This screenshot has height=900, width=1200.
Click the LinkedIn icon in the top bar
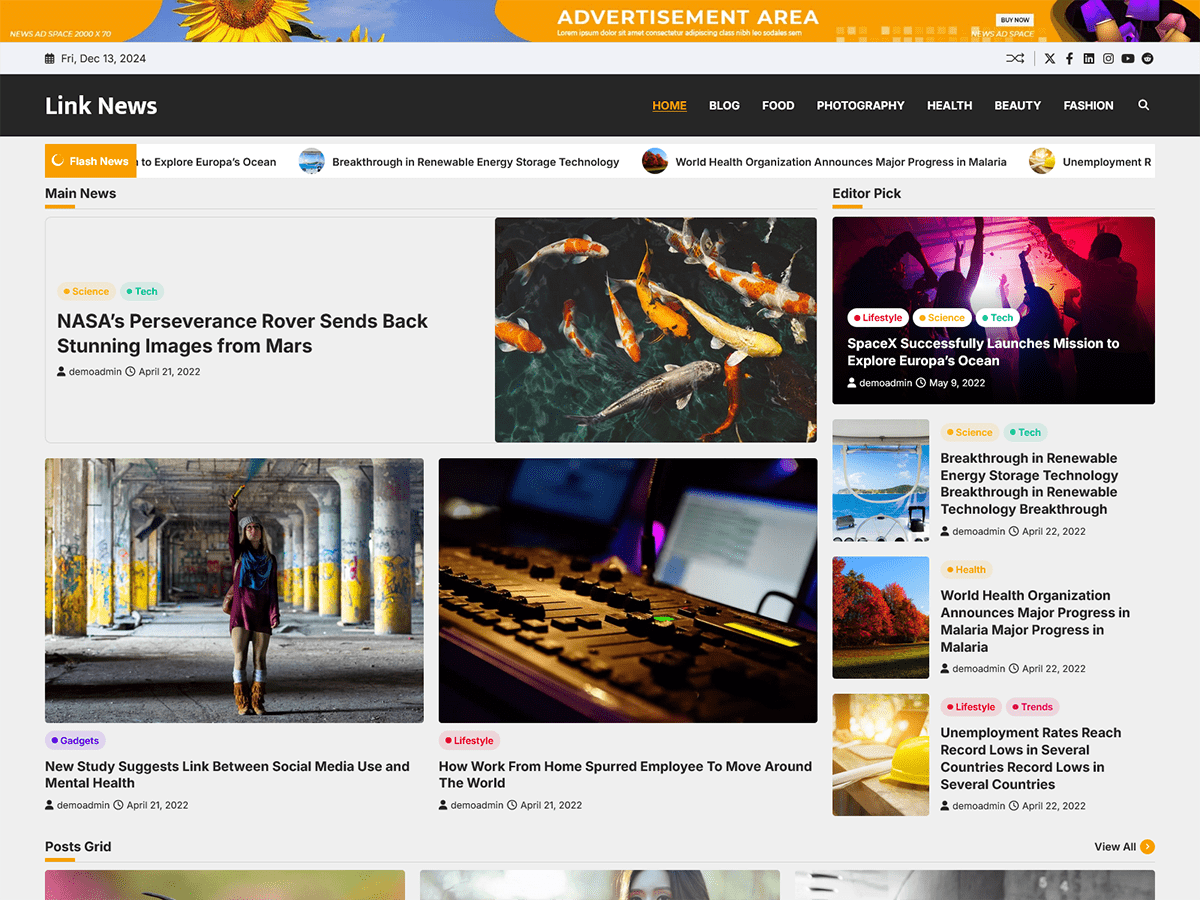click(x=1088, y=58)
